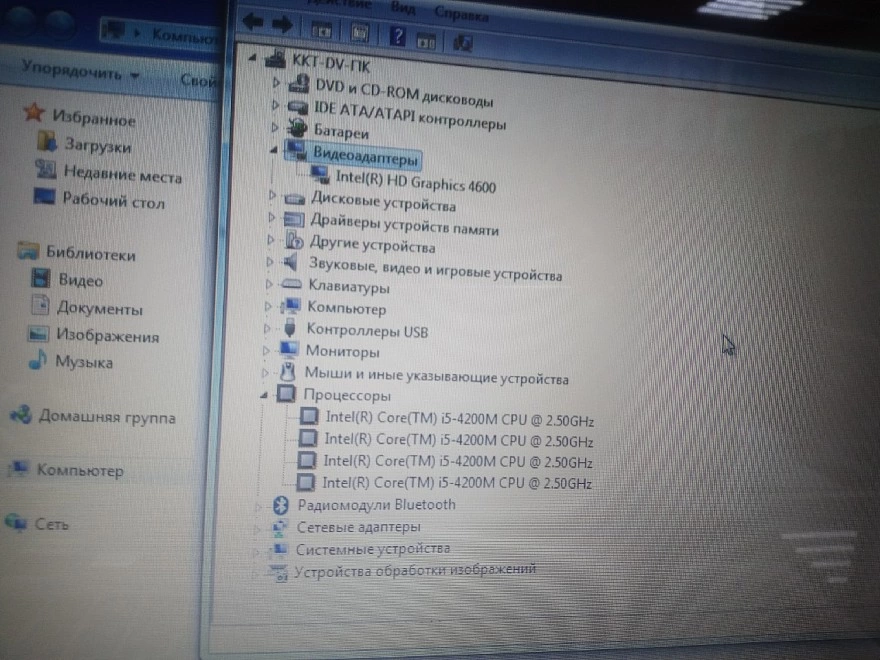Click Упорядочить dropdown in Explorer window
The height and width of the screenshot is (660, 880).
(80, 71)
